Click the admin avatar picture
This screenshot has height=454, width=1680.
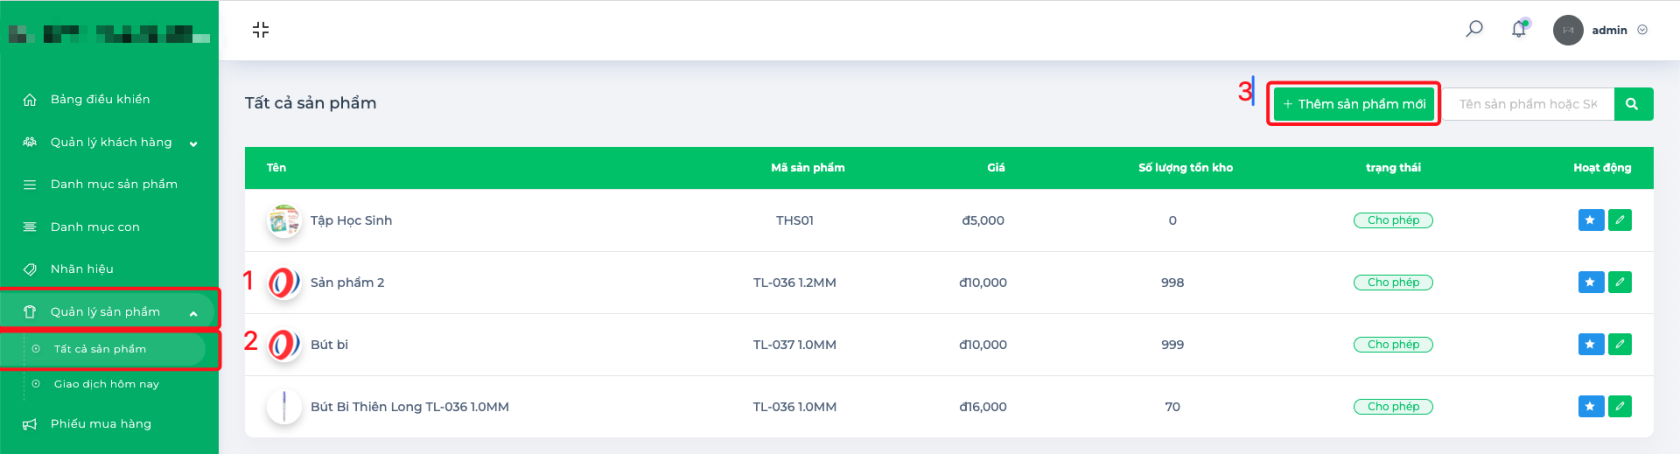[1567, 30]
